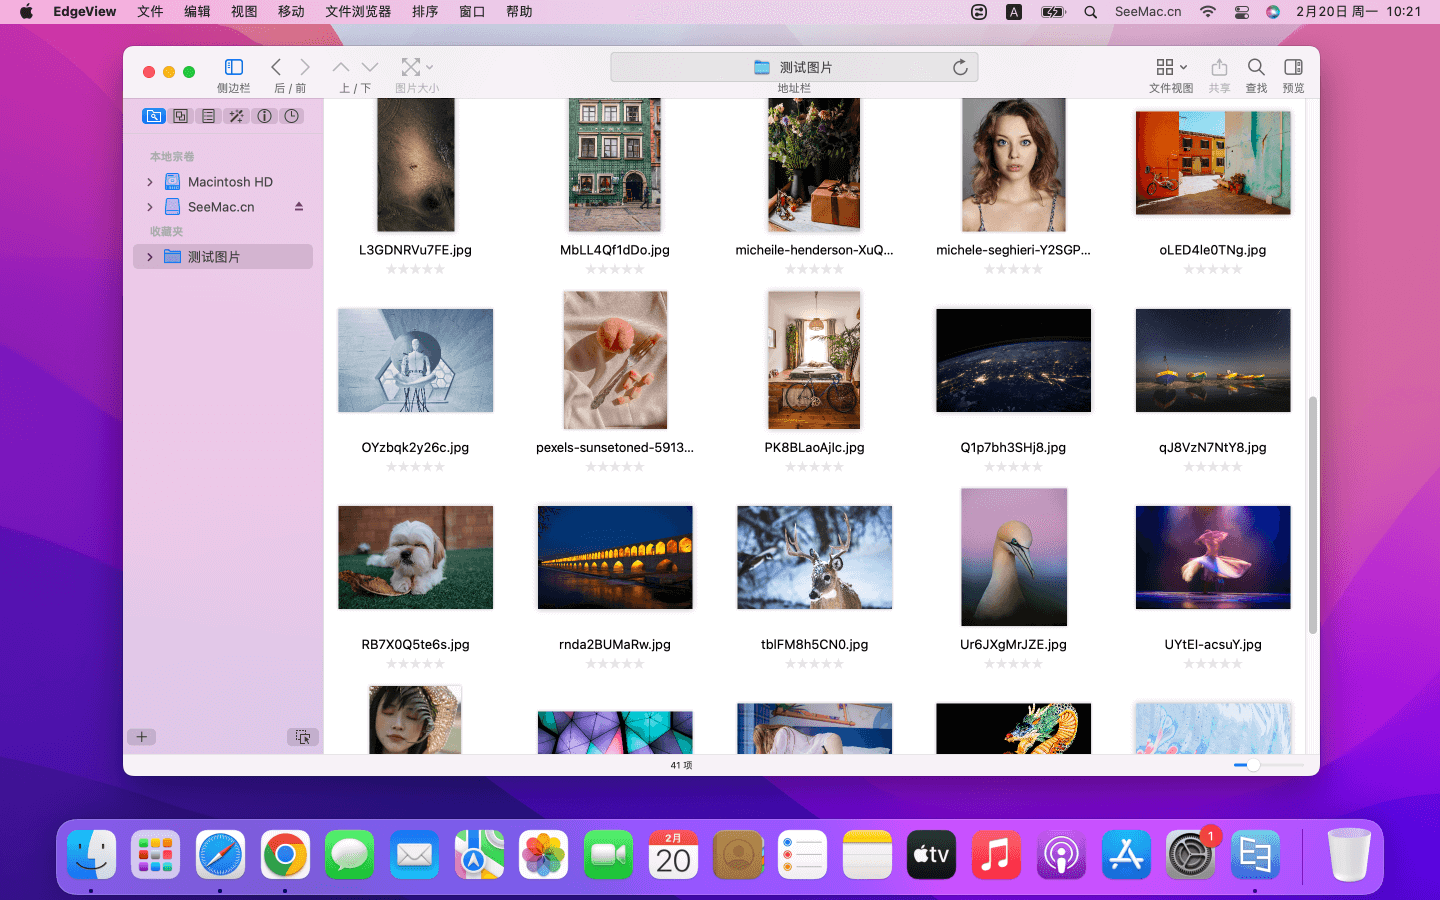
Task: Open the image size (图片大小) dropdown
Action: 417,67
